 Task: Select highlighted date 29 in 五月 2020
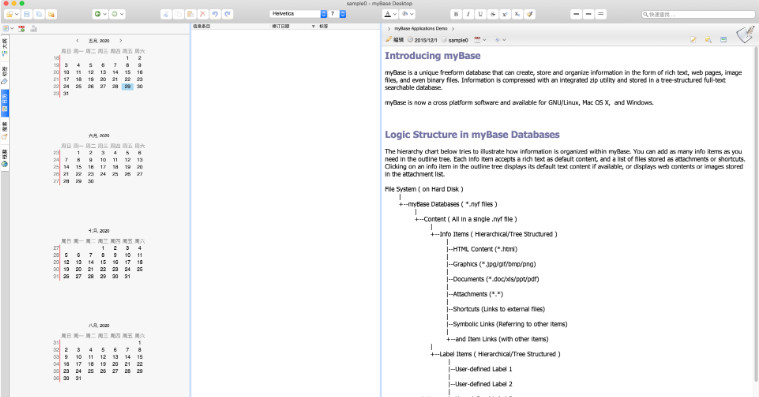[127, 86]
